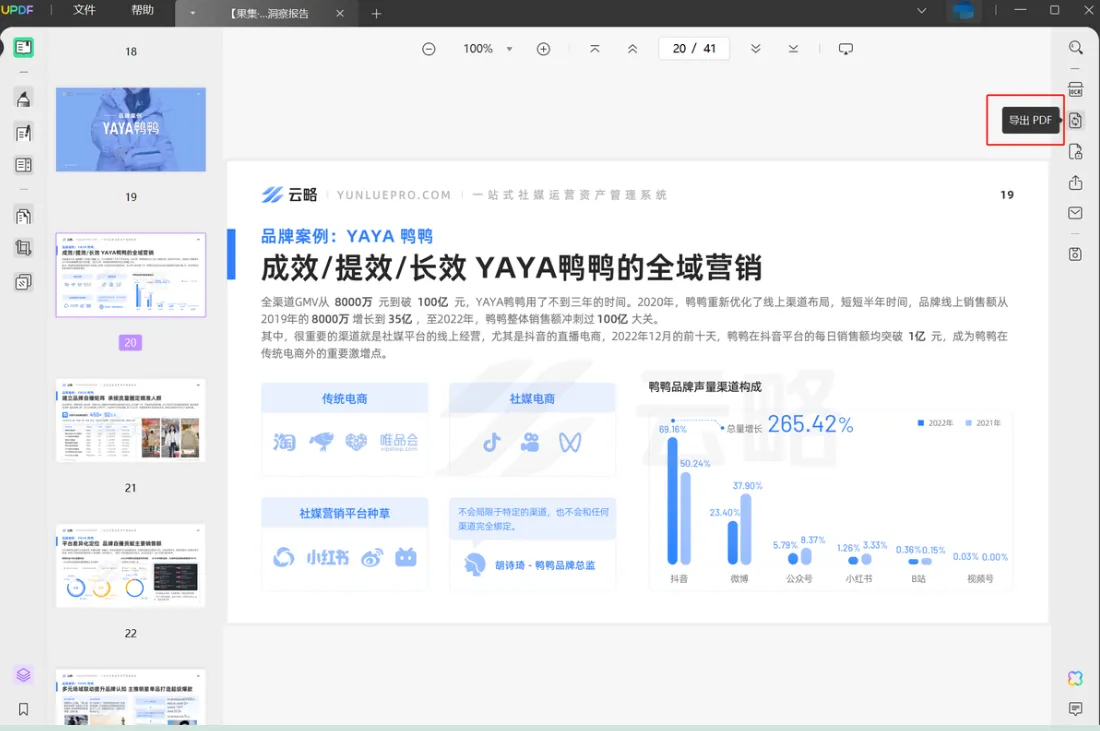Open the Protect PDF lock icon
The image size is (1100, 731).
[x=1075, y=152]
